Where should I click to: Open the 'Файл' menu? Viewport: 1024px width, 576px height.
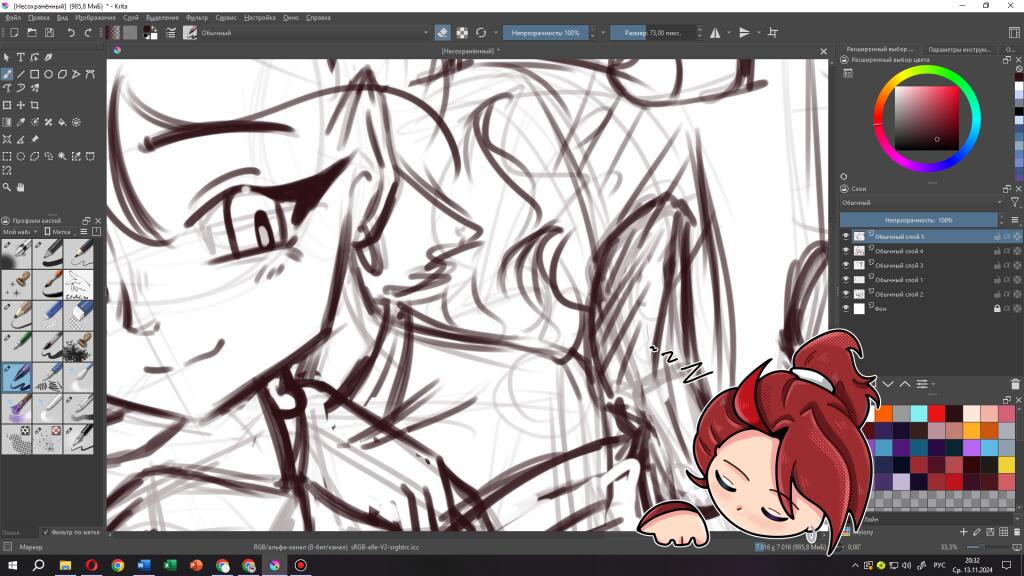(x=13, y=18)
